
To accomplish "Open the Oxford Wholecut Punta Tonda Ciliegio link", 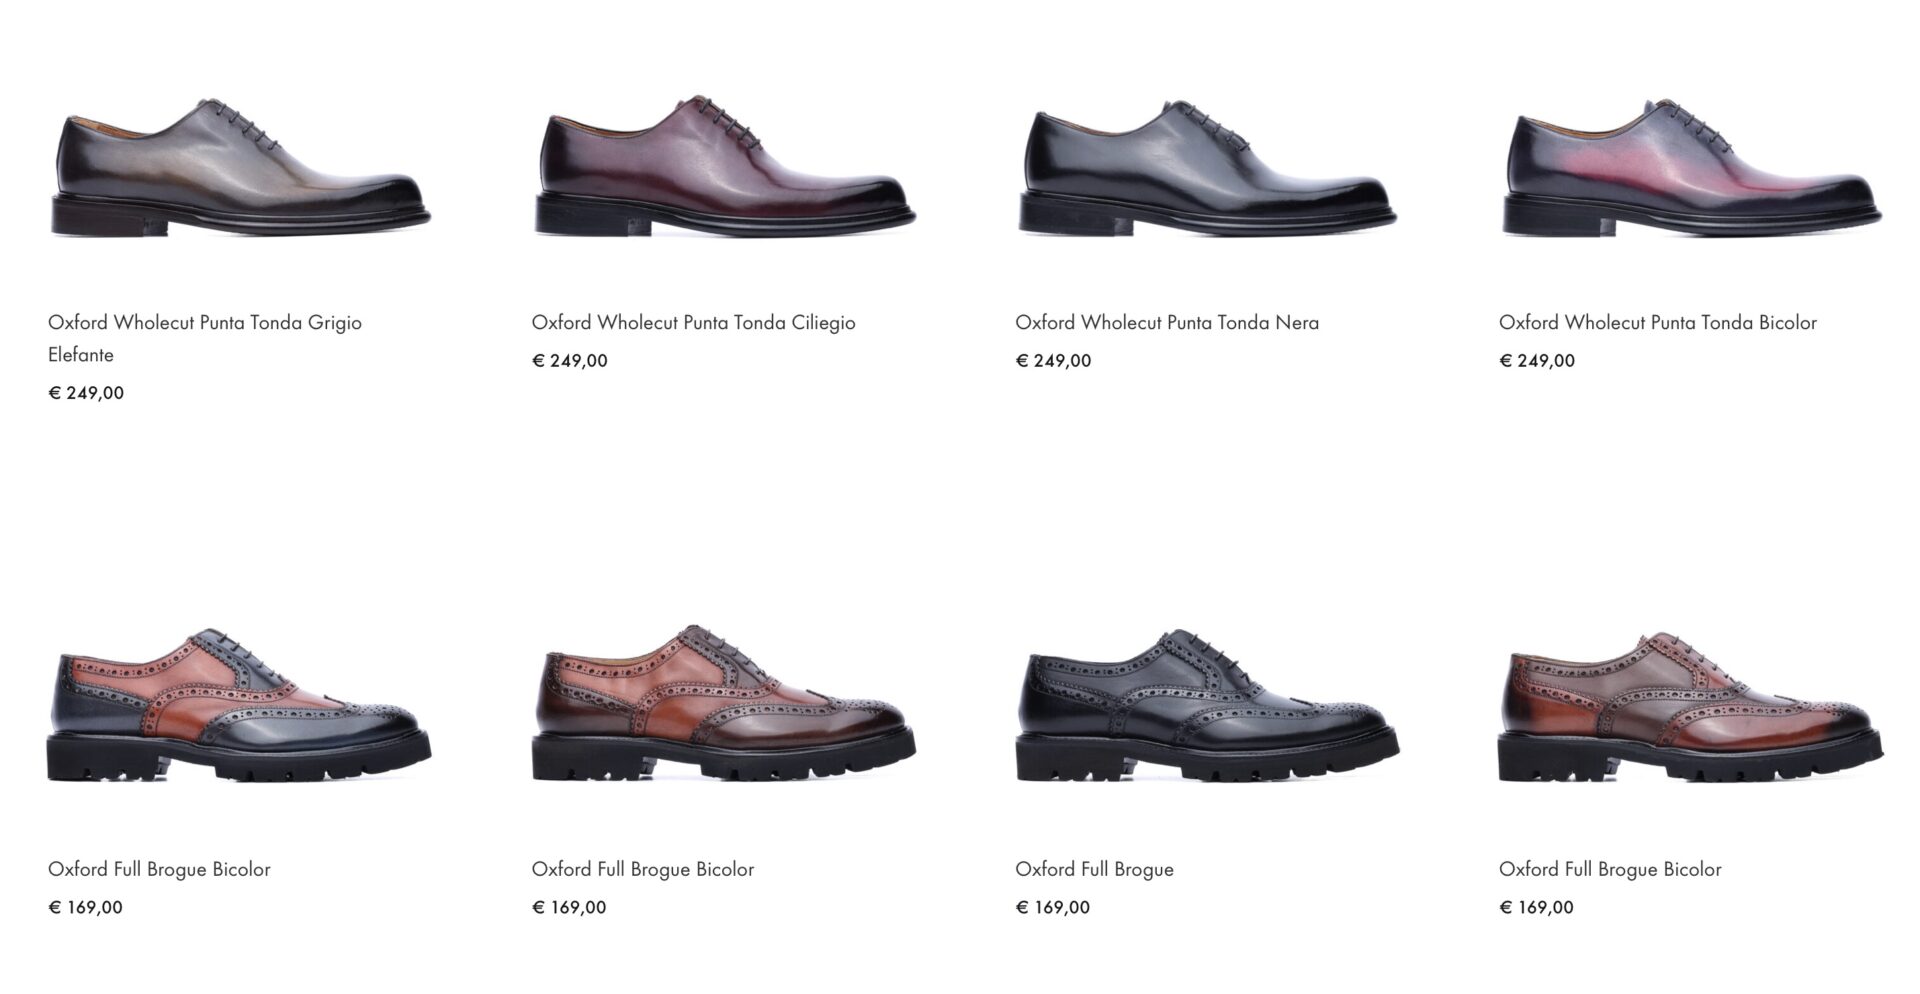I will point(693,323).
